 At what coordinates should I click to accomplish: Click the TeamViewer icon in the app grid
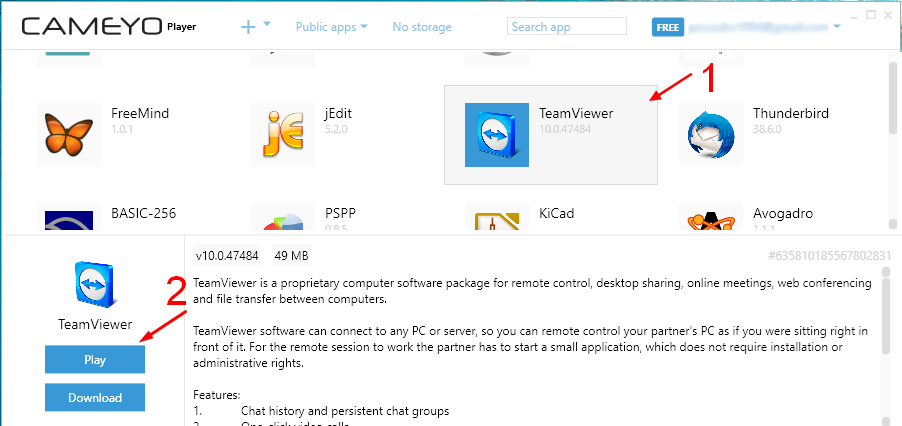click(496, 135)
